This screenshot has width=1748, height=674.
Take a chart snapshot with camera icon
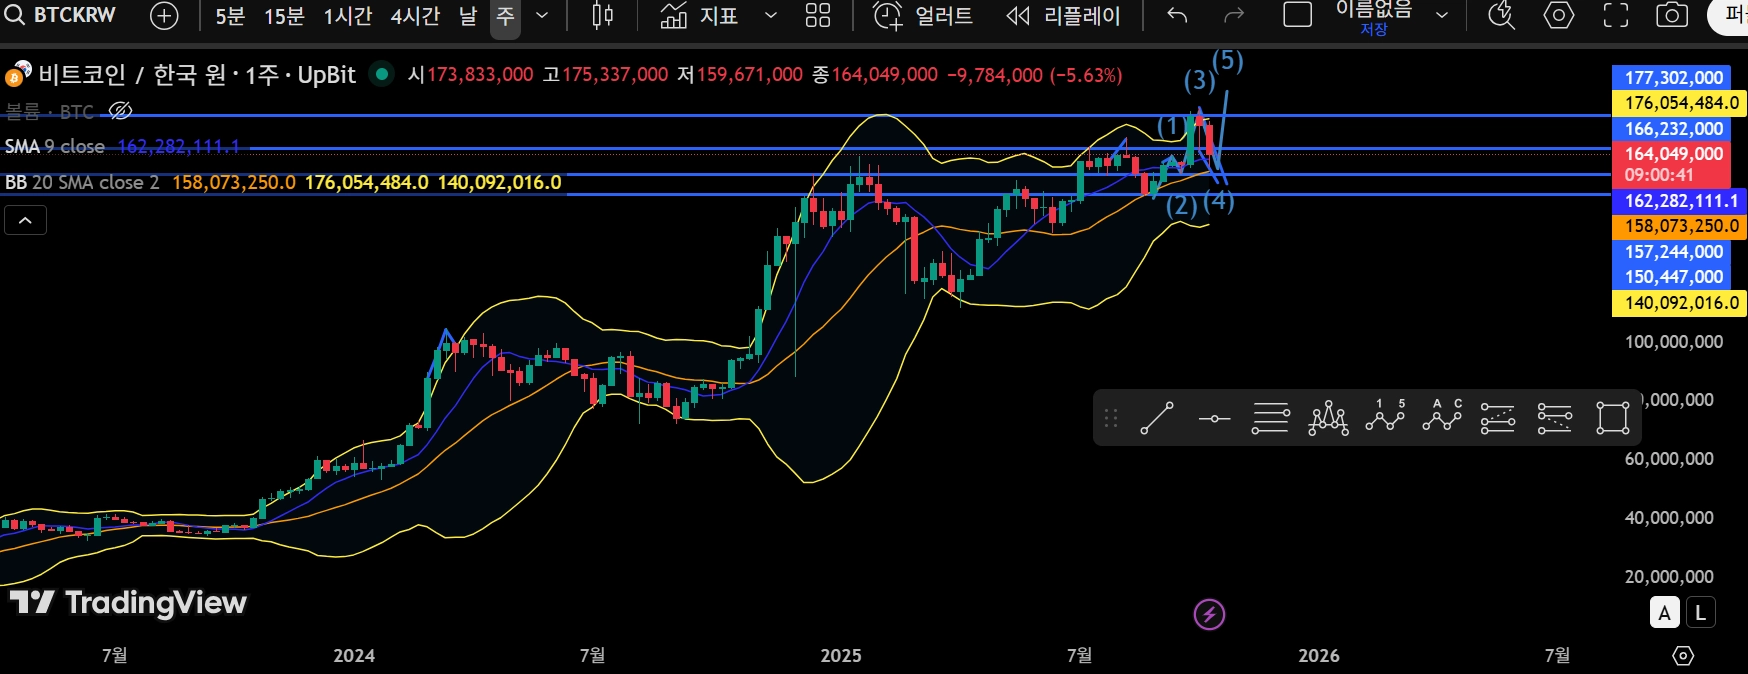[1672, 15]
